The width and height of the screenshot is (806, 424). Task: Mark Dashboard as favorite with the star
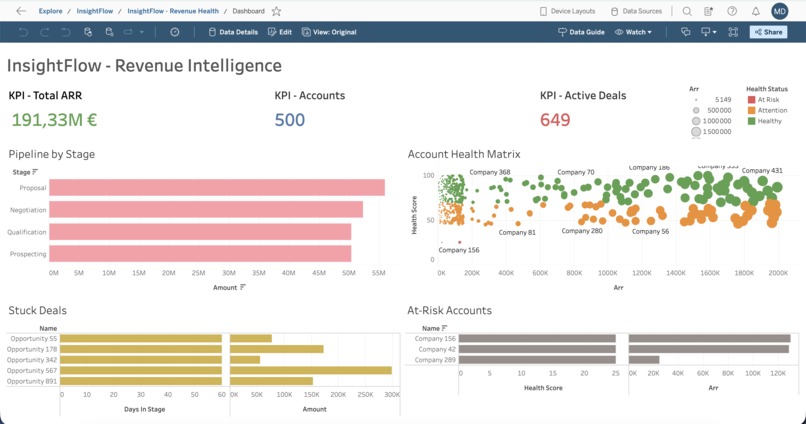[x=277, y=11]
